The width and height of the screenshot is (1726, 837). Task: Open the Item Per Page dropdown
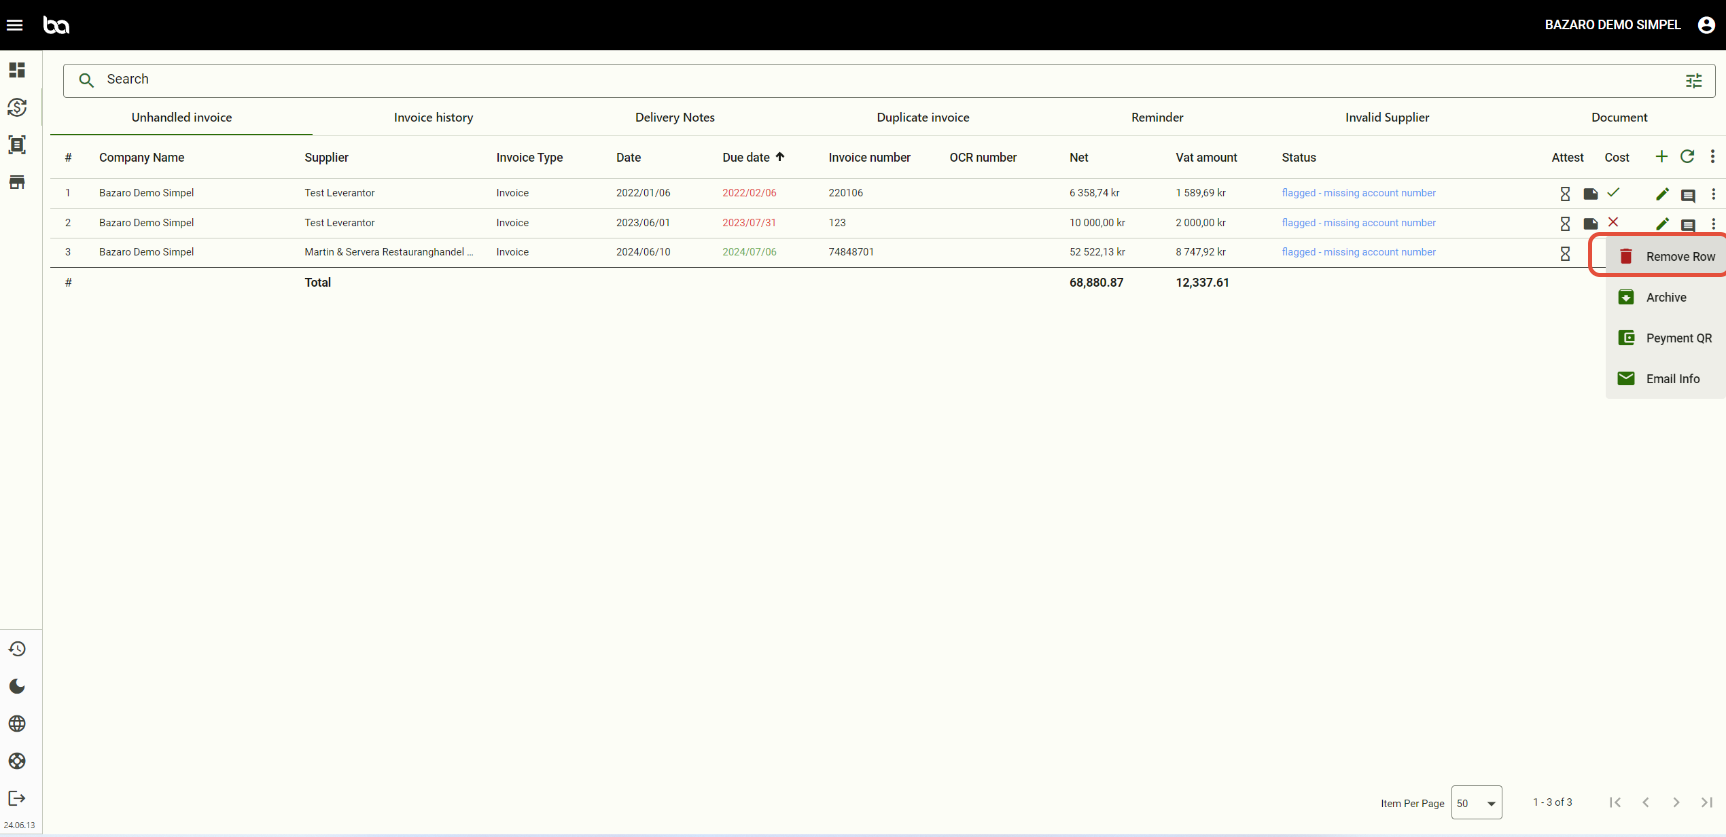click(1476, 803)
